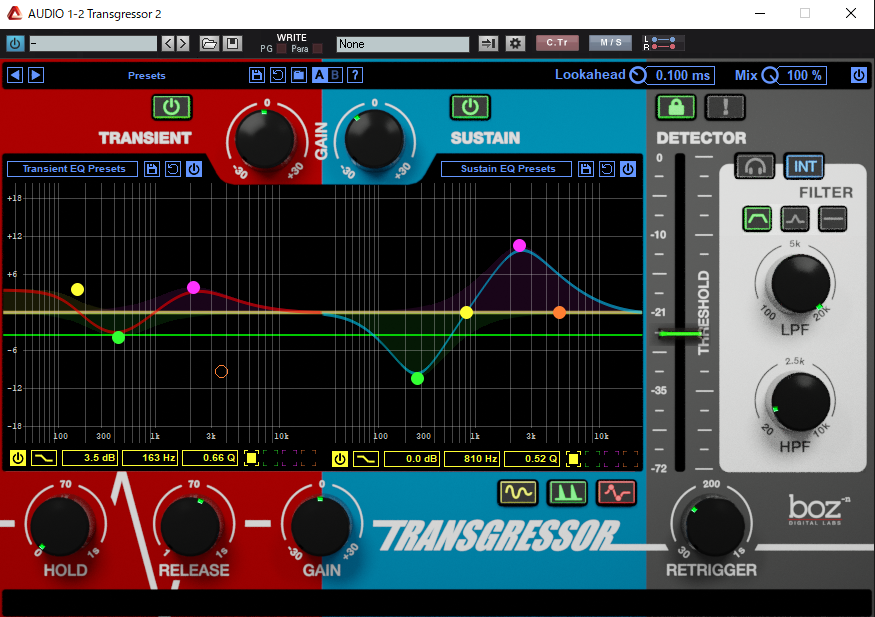Viewport: 875px width, 617px height.
Task: Select the green peaks display button
Action: coord(567,493)
